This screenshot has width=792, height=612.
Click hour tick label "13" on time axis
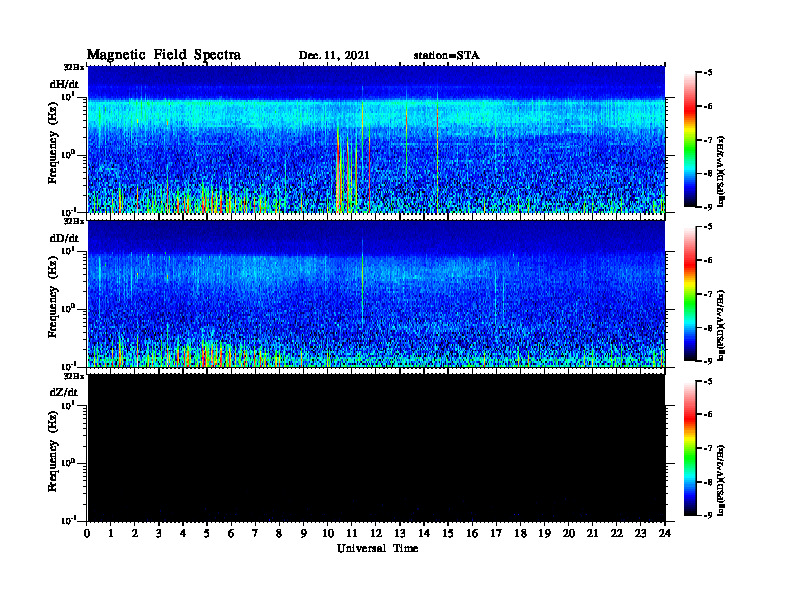pyautogui.click(x=400, y=534)
